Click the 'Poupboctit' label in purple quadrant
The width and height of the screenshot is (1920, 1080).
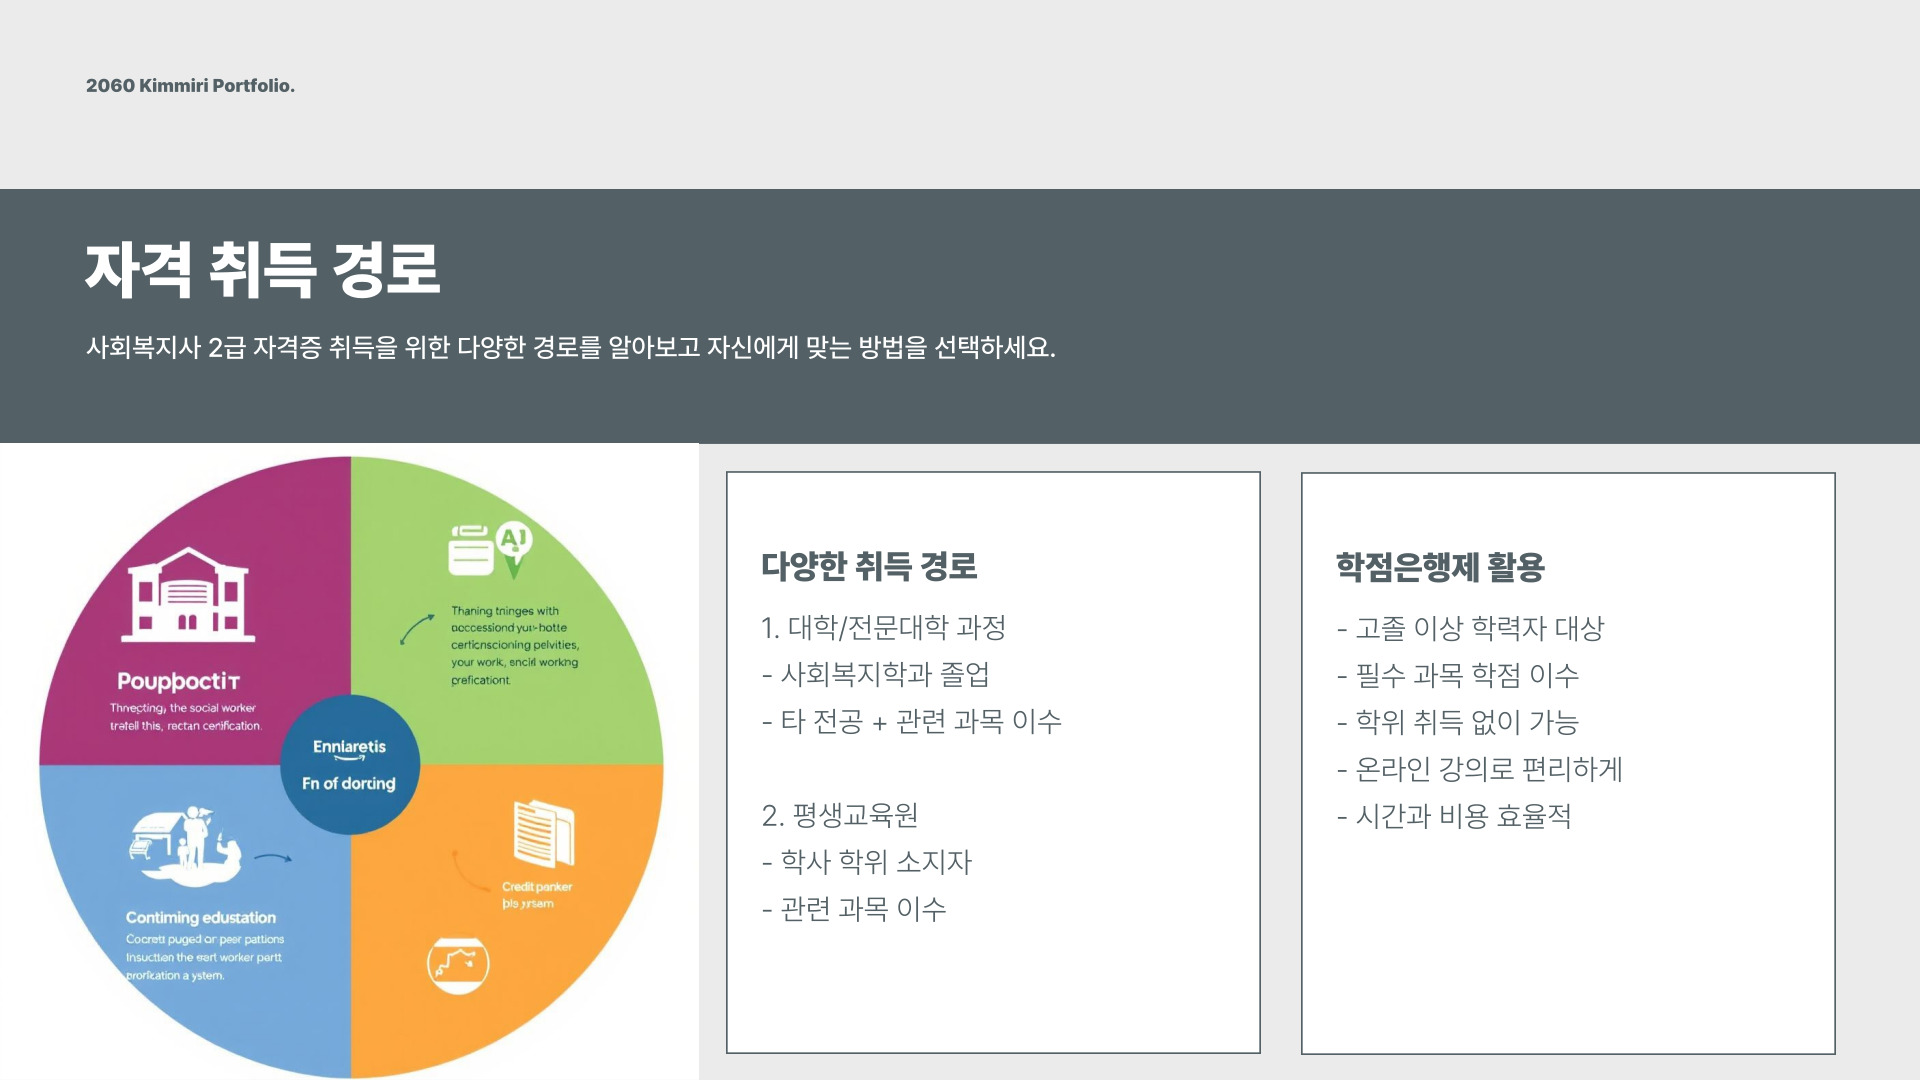178,682
